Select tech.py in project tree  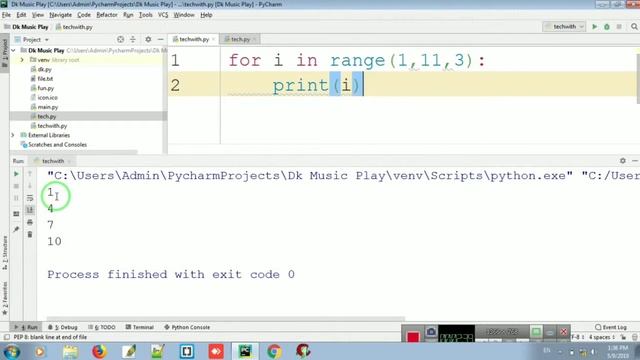point(47,116)
